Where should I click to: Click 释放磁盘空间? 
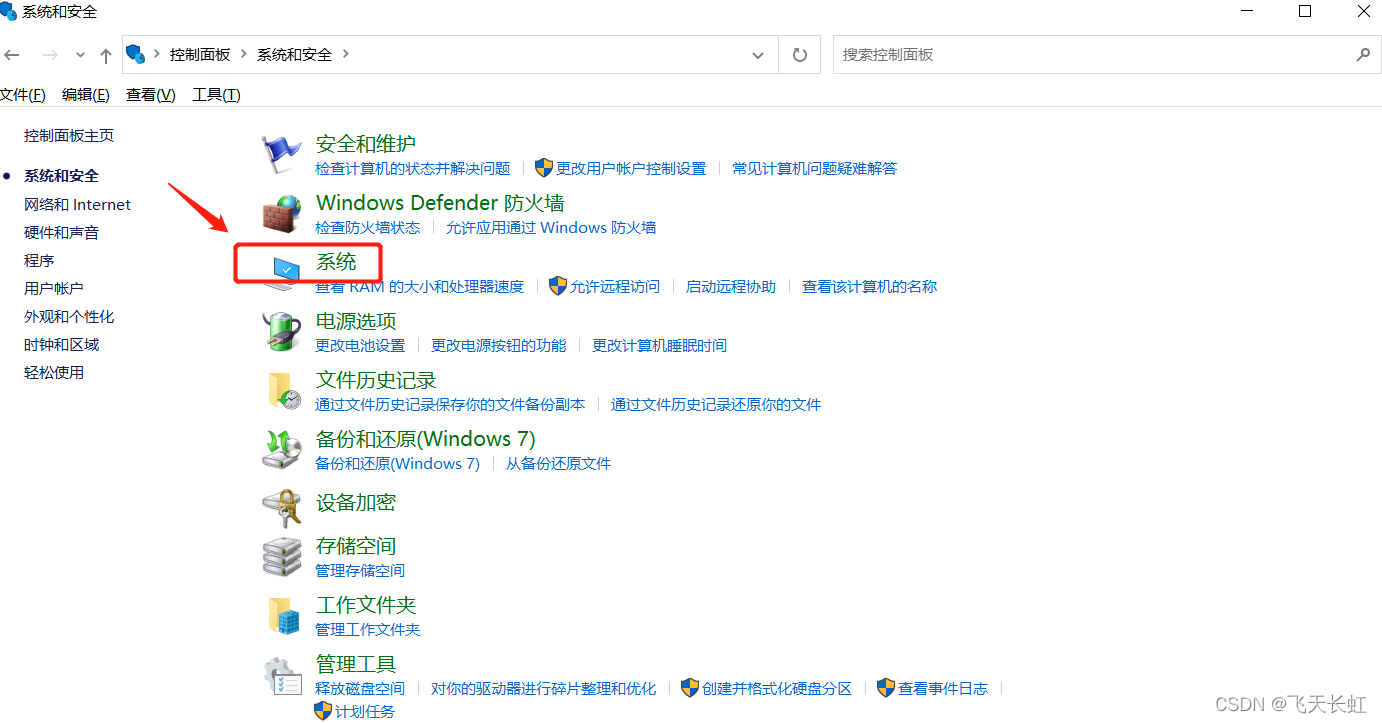point(360,688)
